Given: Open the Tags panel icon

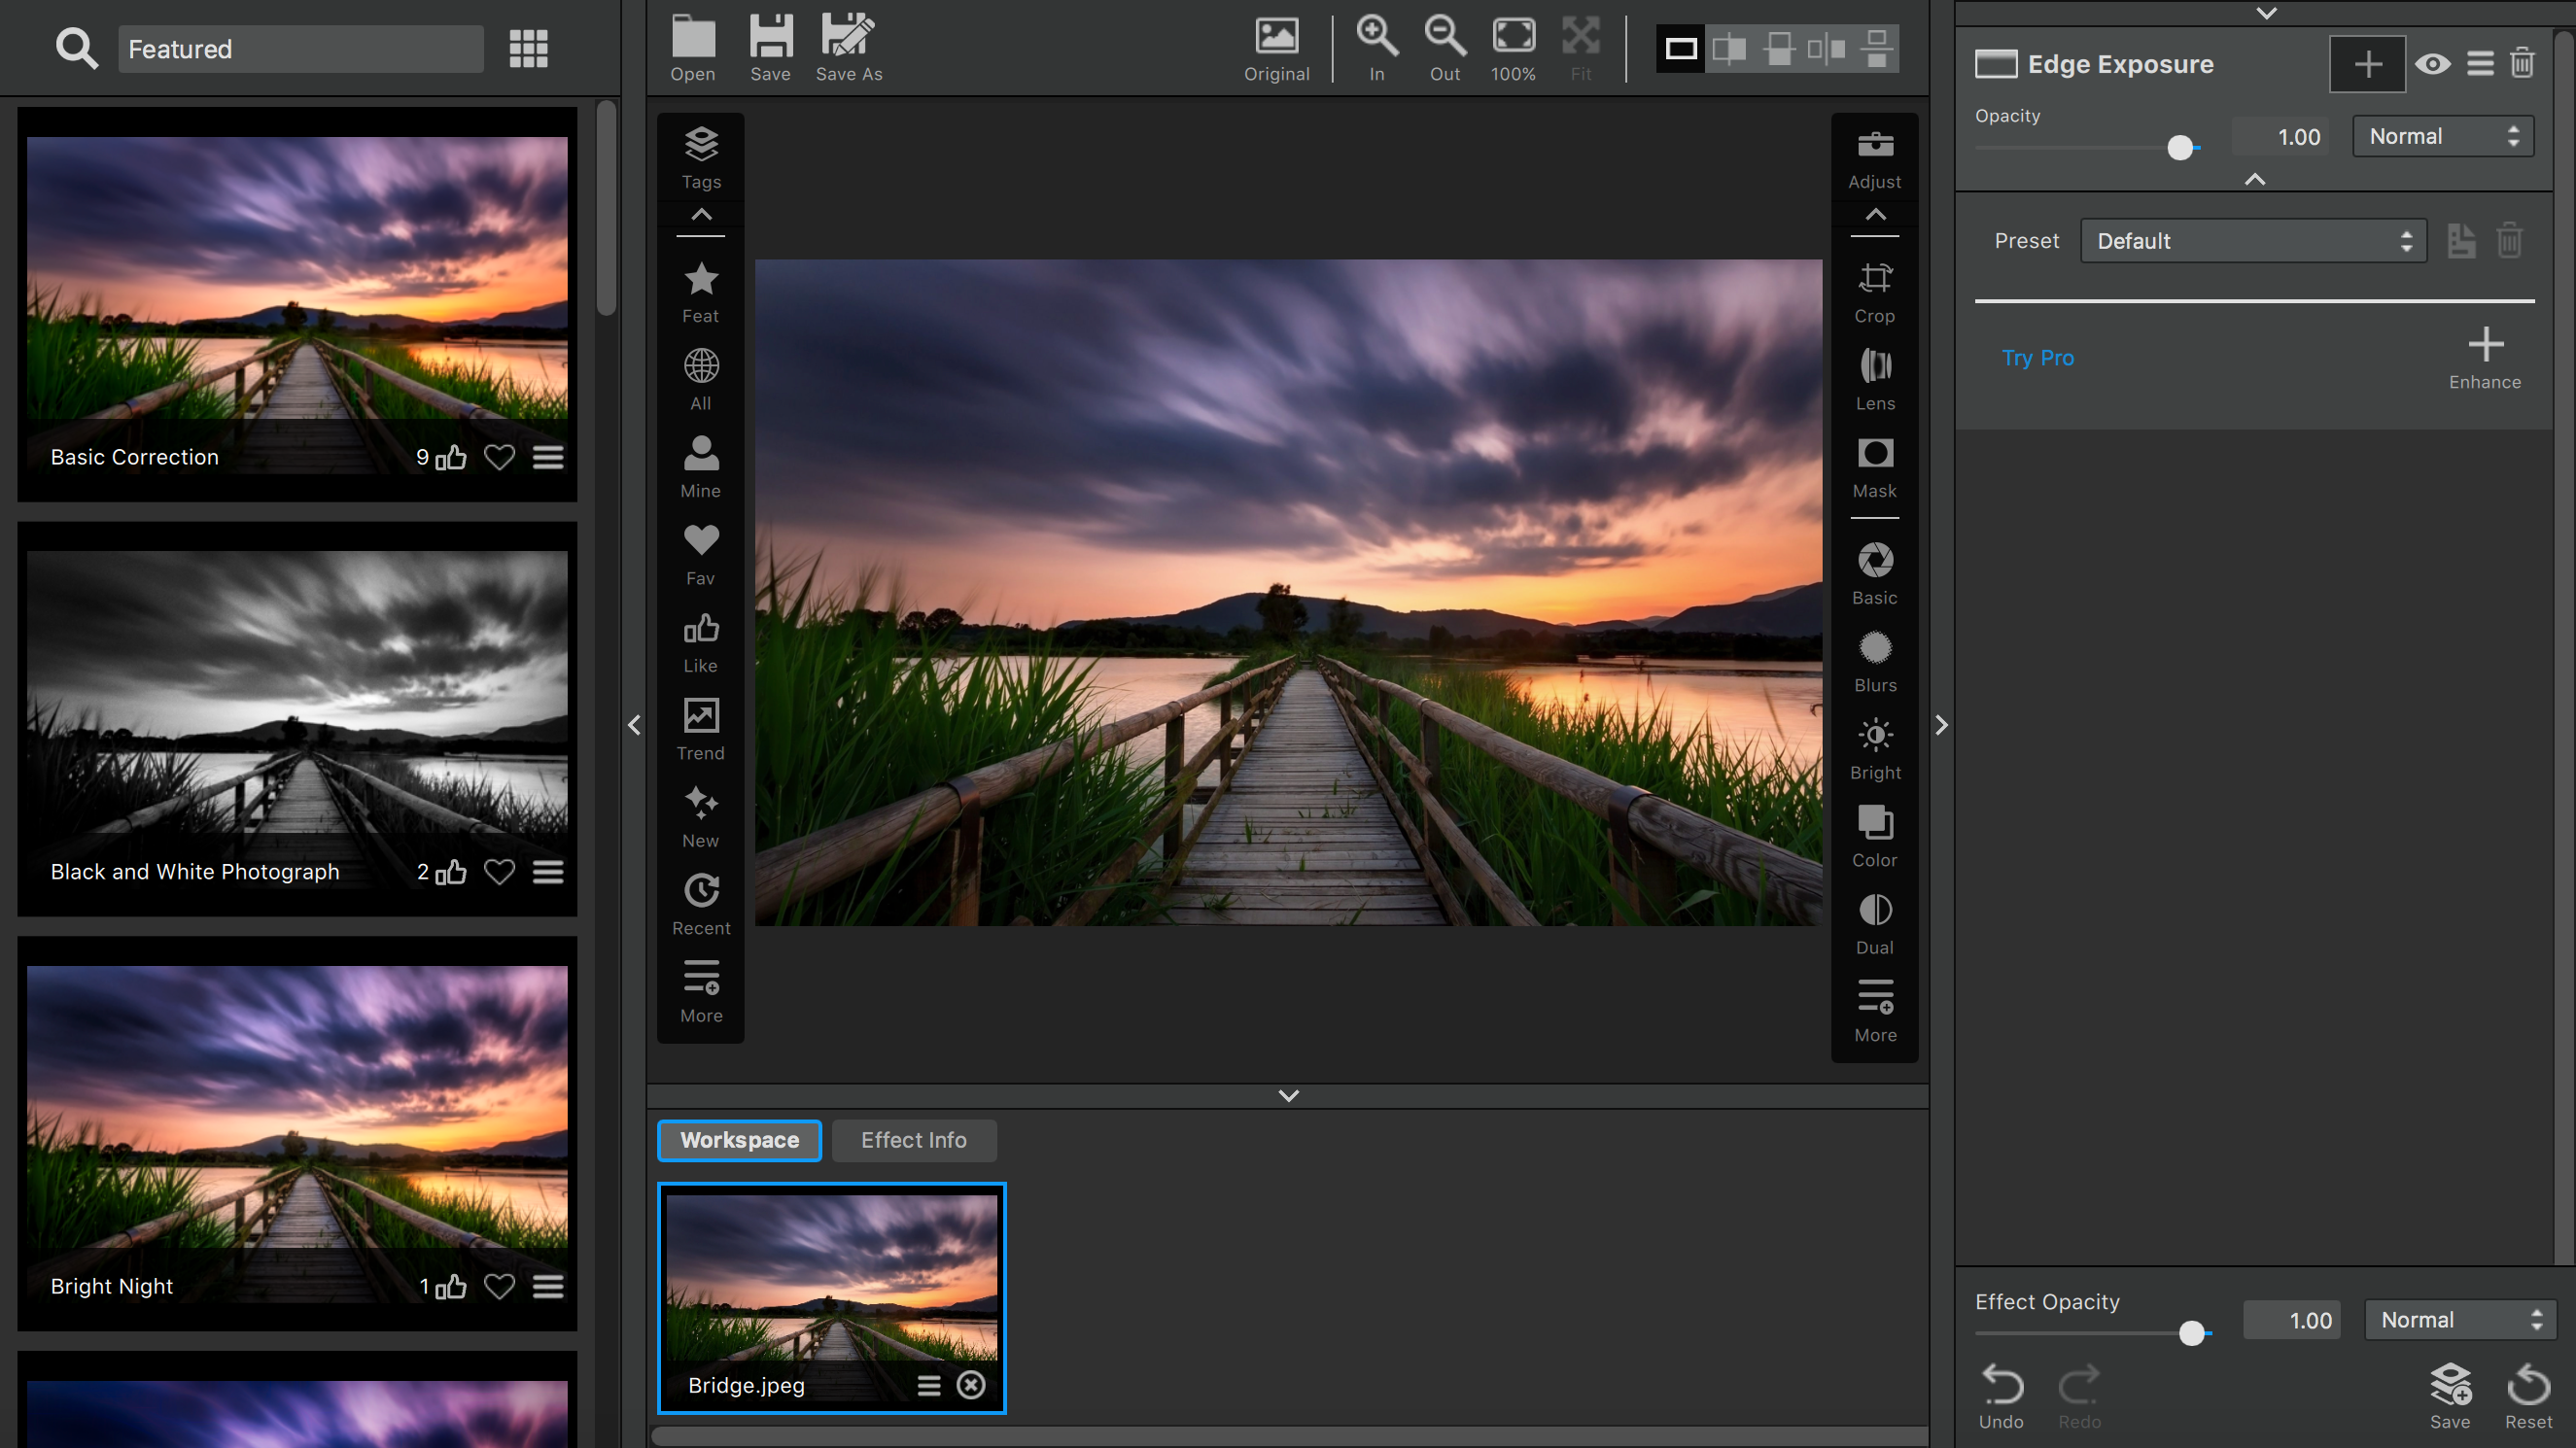Looking at the screenshot, I should tap(701, 158).
